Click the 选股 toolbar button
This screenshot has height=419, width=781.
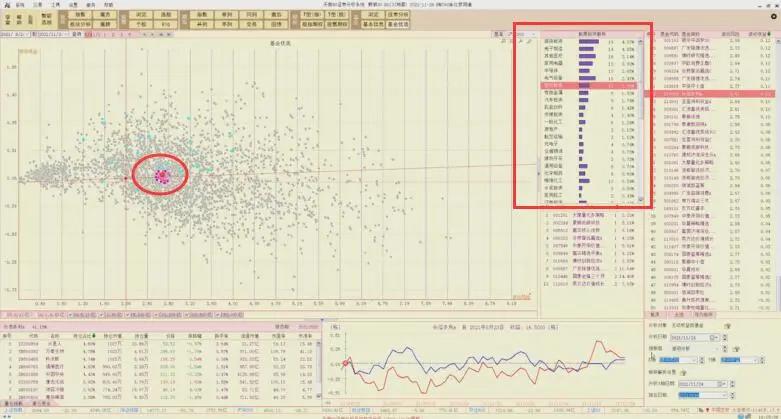pos(166,15)
